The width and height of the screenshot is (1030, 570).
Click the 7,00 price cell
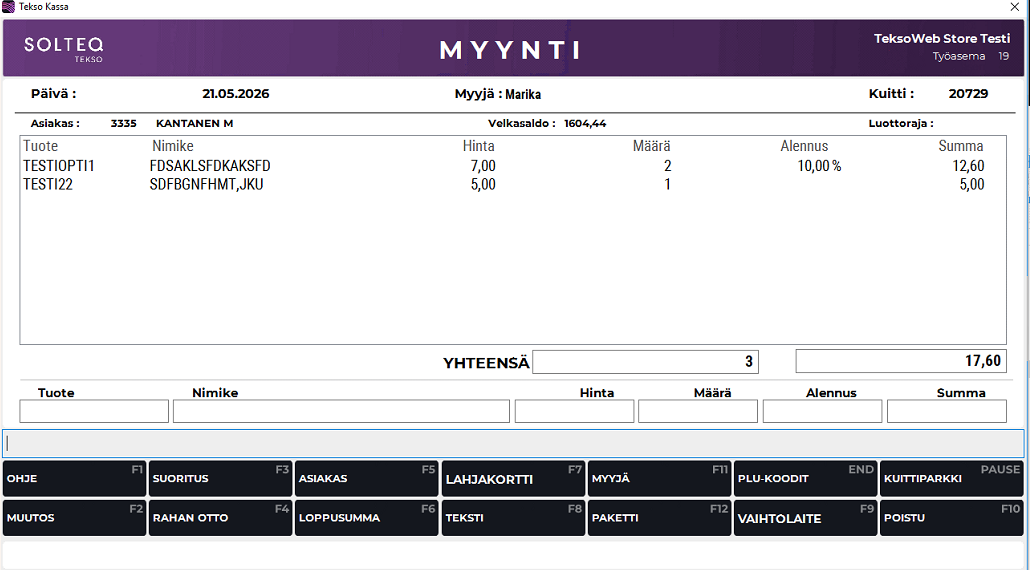click(483, 166)
